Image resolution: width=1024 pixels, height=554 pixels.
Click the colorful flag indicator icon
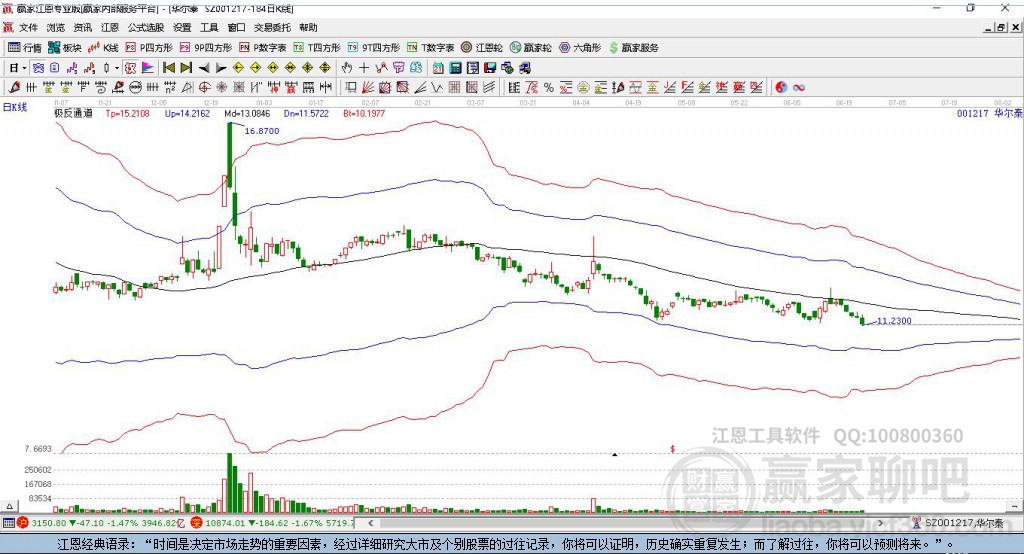148,68
